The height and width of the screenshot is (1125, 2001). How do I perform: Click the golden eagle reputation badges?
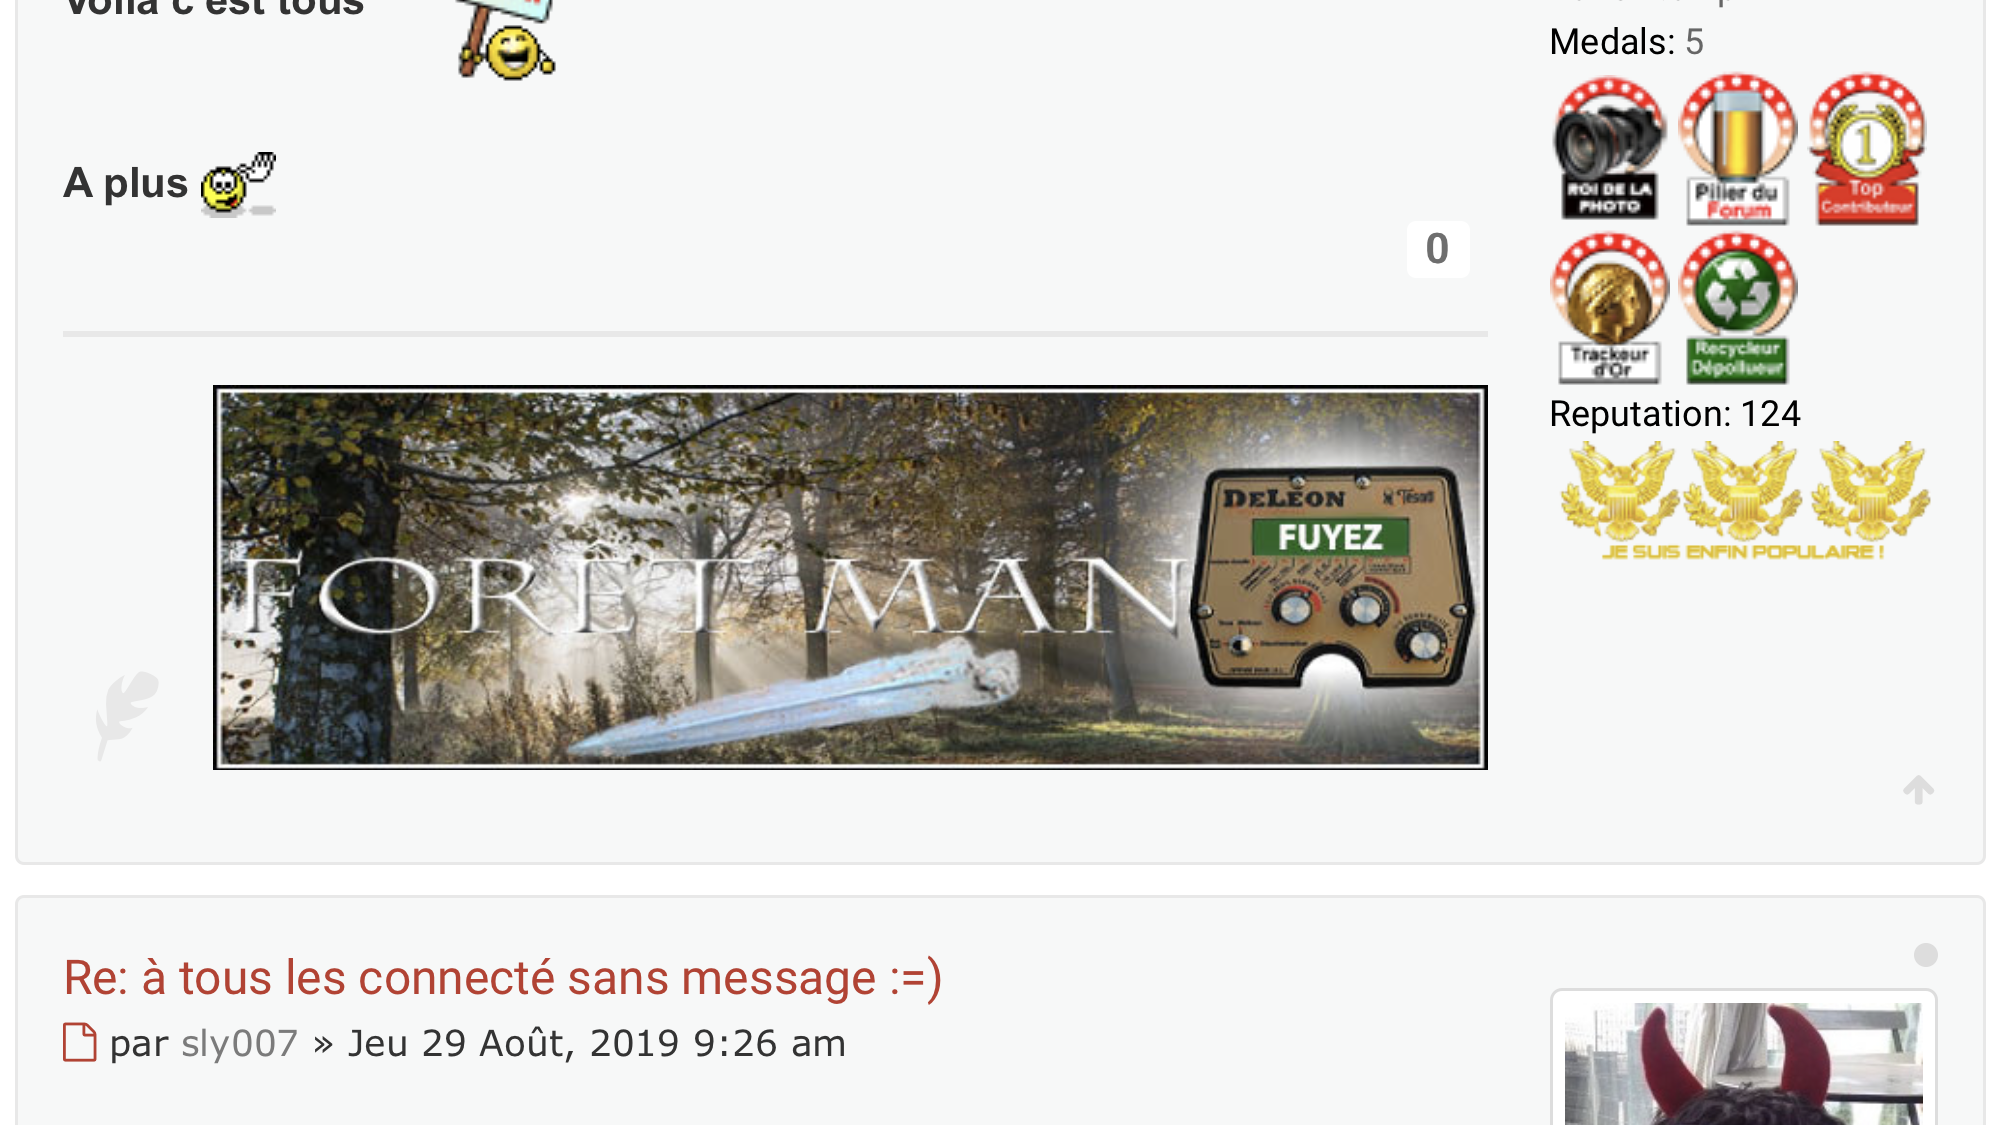pyautogui.click(x=1743, y=501)
